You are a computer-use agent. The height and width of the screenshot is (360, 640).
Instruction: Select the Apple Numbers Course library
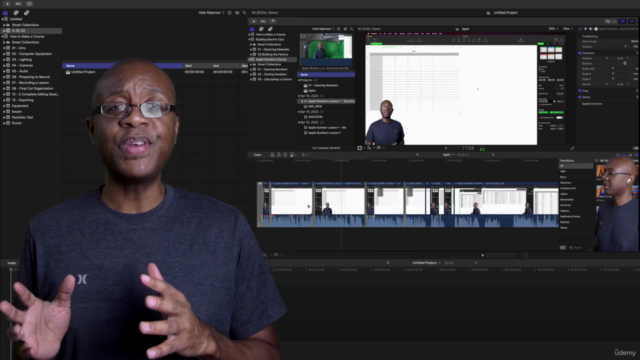[x=273, y=60]
